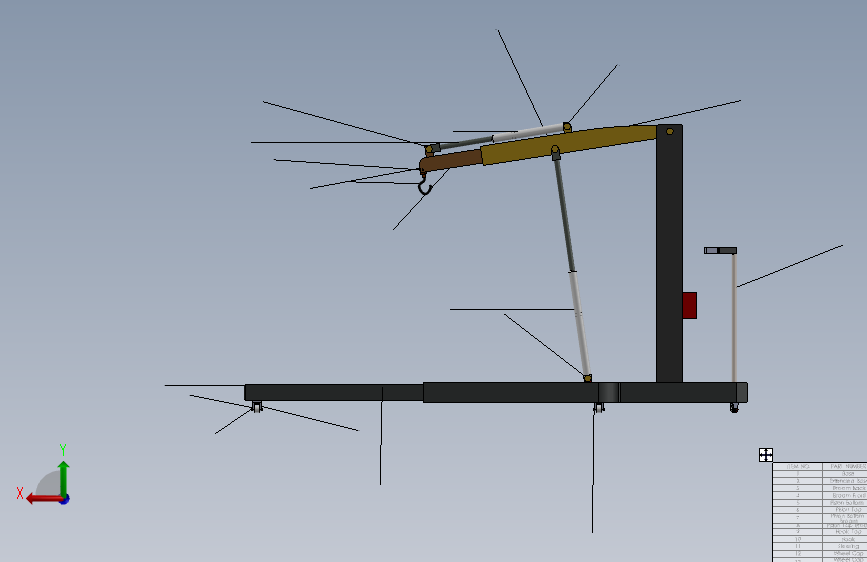This screenshot has height=562, width=867.
Task: Select item number "10" cell in the BOM table
Action: point(797,539)
